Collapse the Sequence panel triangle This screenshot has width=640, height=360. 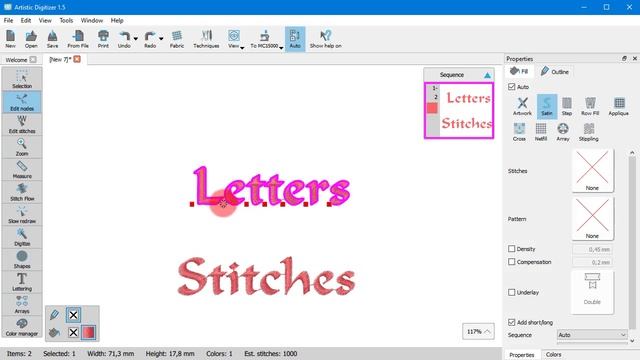pyautogui.click(x=487, y=75)
